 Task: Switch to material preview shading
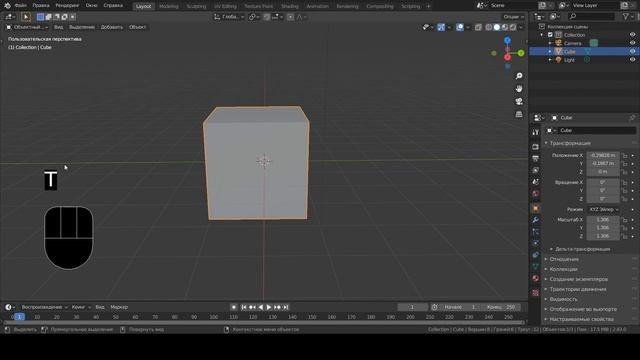coord(505,27)
